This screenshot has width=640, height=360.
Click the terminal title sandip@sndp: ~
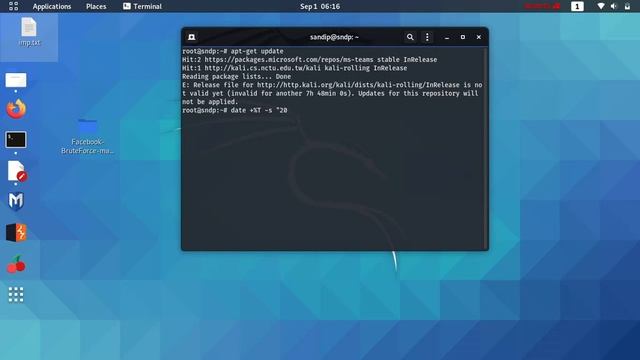(x=334, y=37)
